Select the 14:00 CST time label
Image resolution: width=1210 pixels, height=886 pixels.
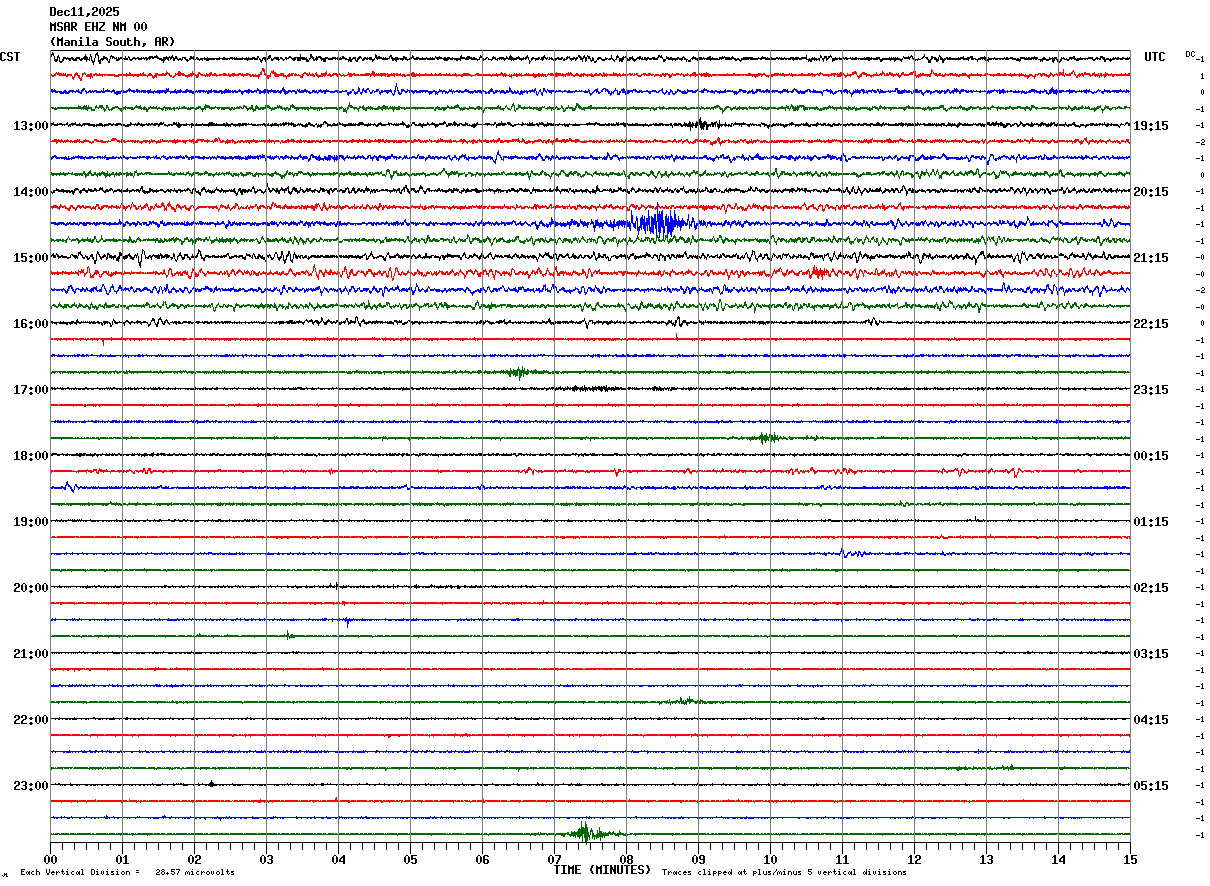(x=30, y=192)
